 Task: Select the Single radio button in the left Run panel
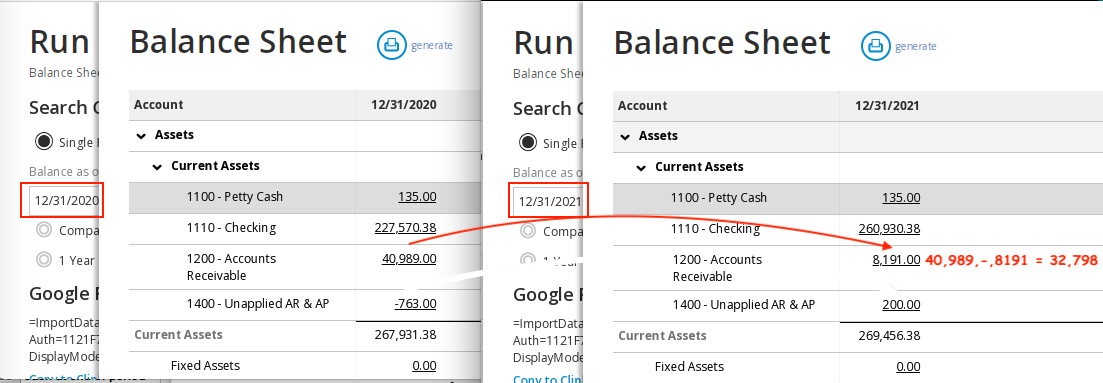pyautogui.click(x=44, y=142)
